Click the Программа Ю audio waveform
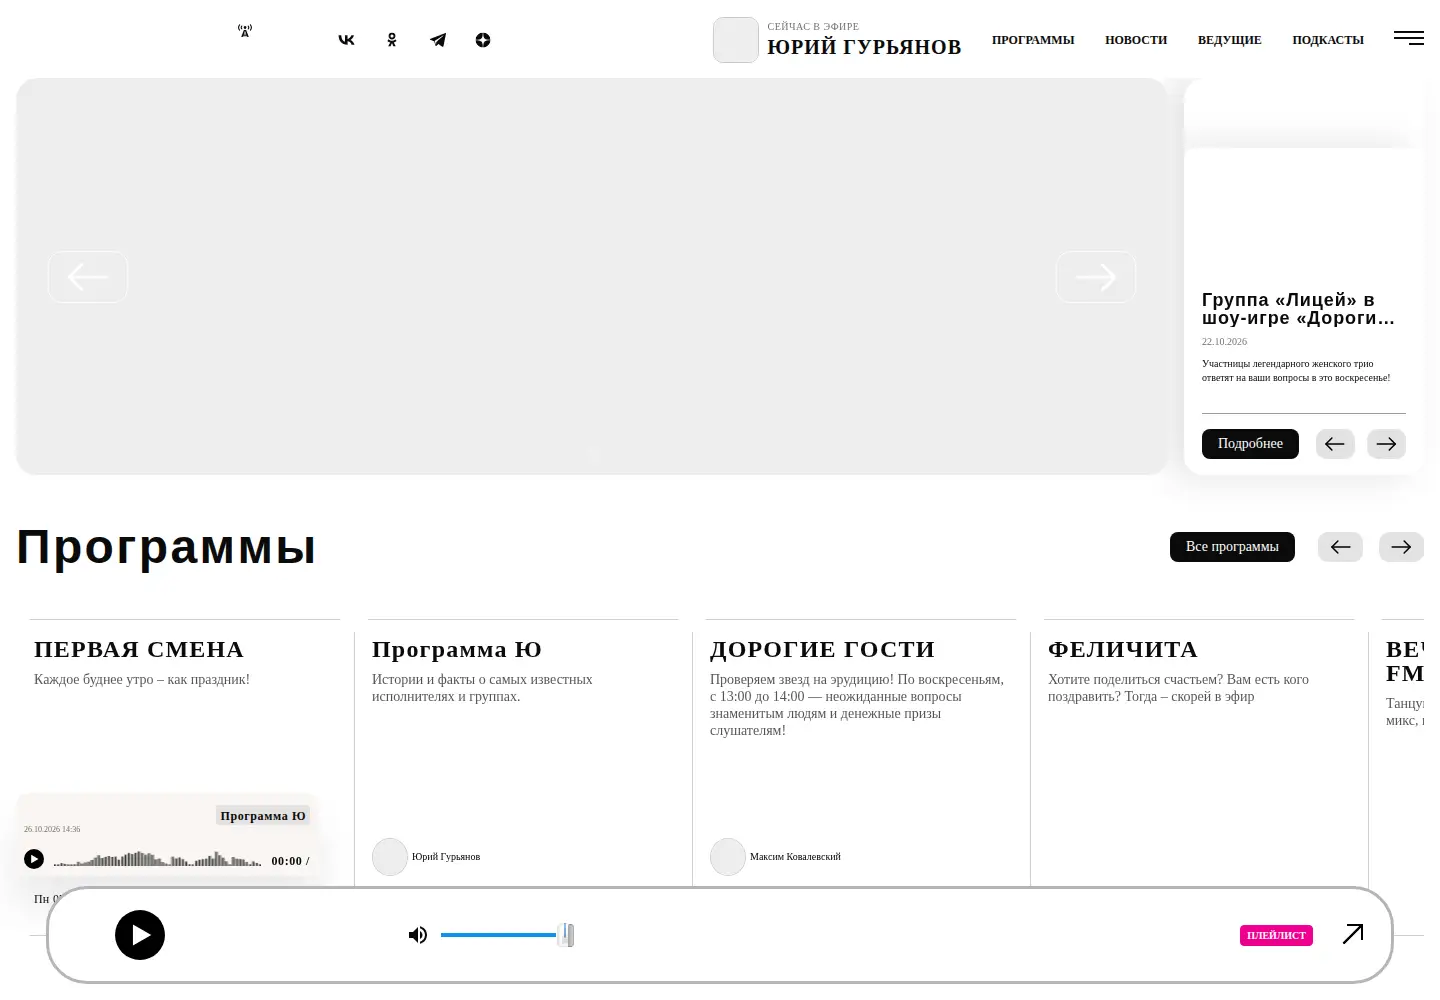 [x=157, y=859]
